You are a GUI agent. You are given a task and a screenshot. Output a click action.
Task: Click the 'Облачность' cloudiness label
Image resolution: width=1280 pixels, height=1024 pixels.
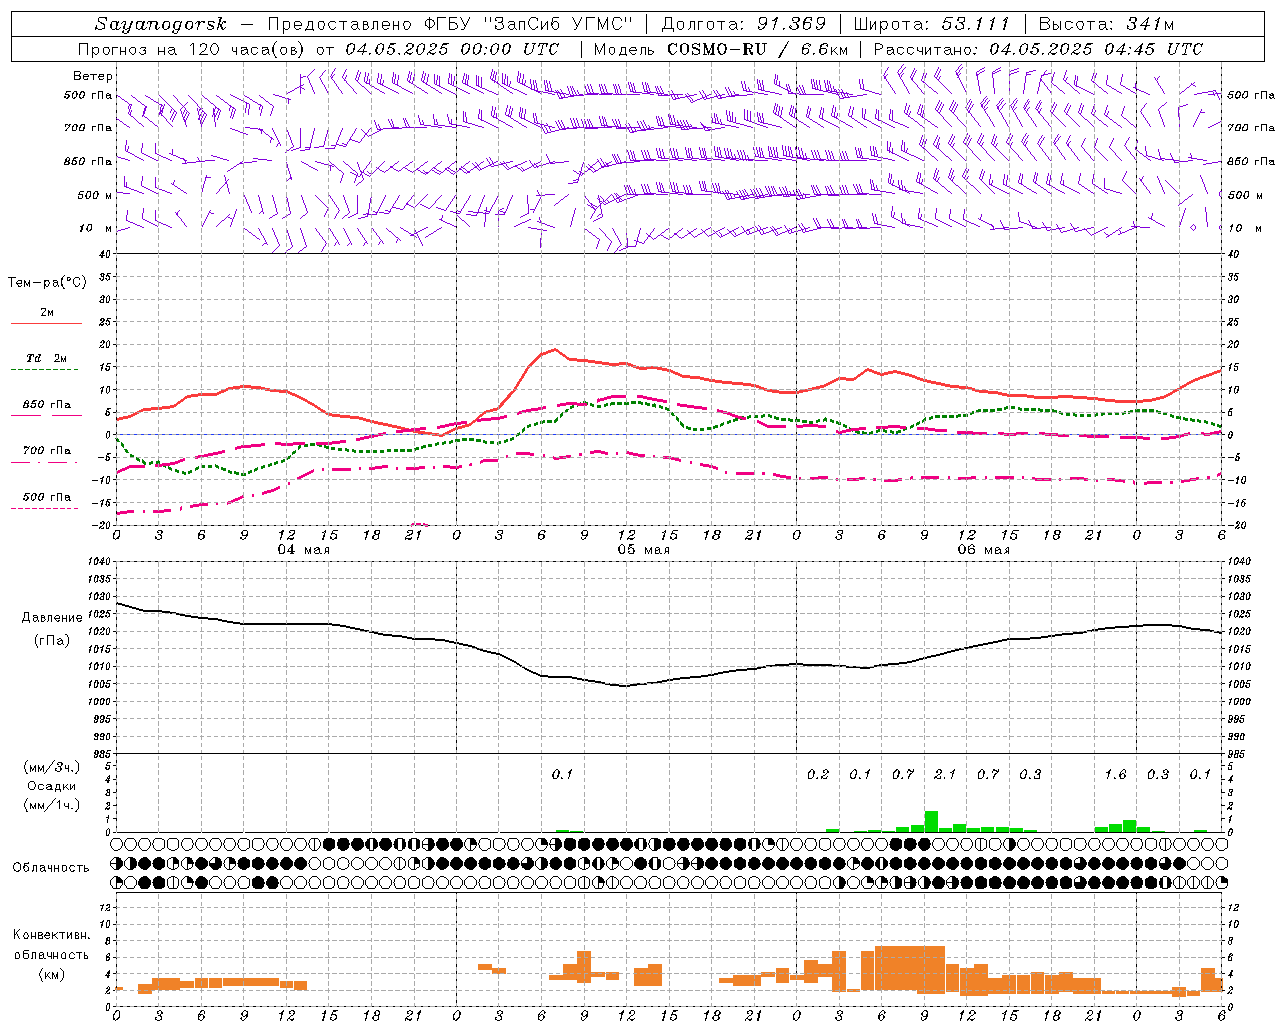51,868
